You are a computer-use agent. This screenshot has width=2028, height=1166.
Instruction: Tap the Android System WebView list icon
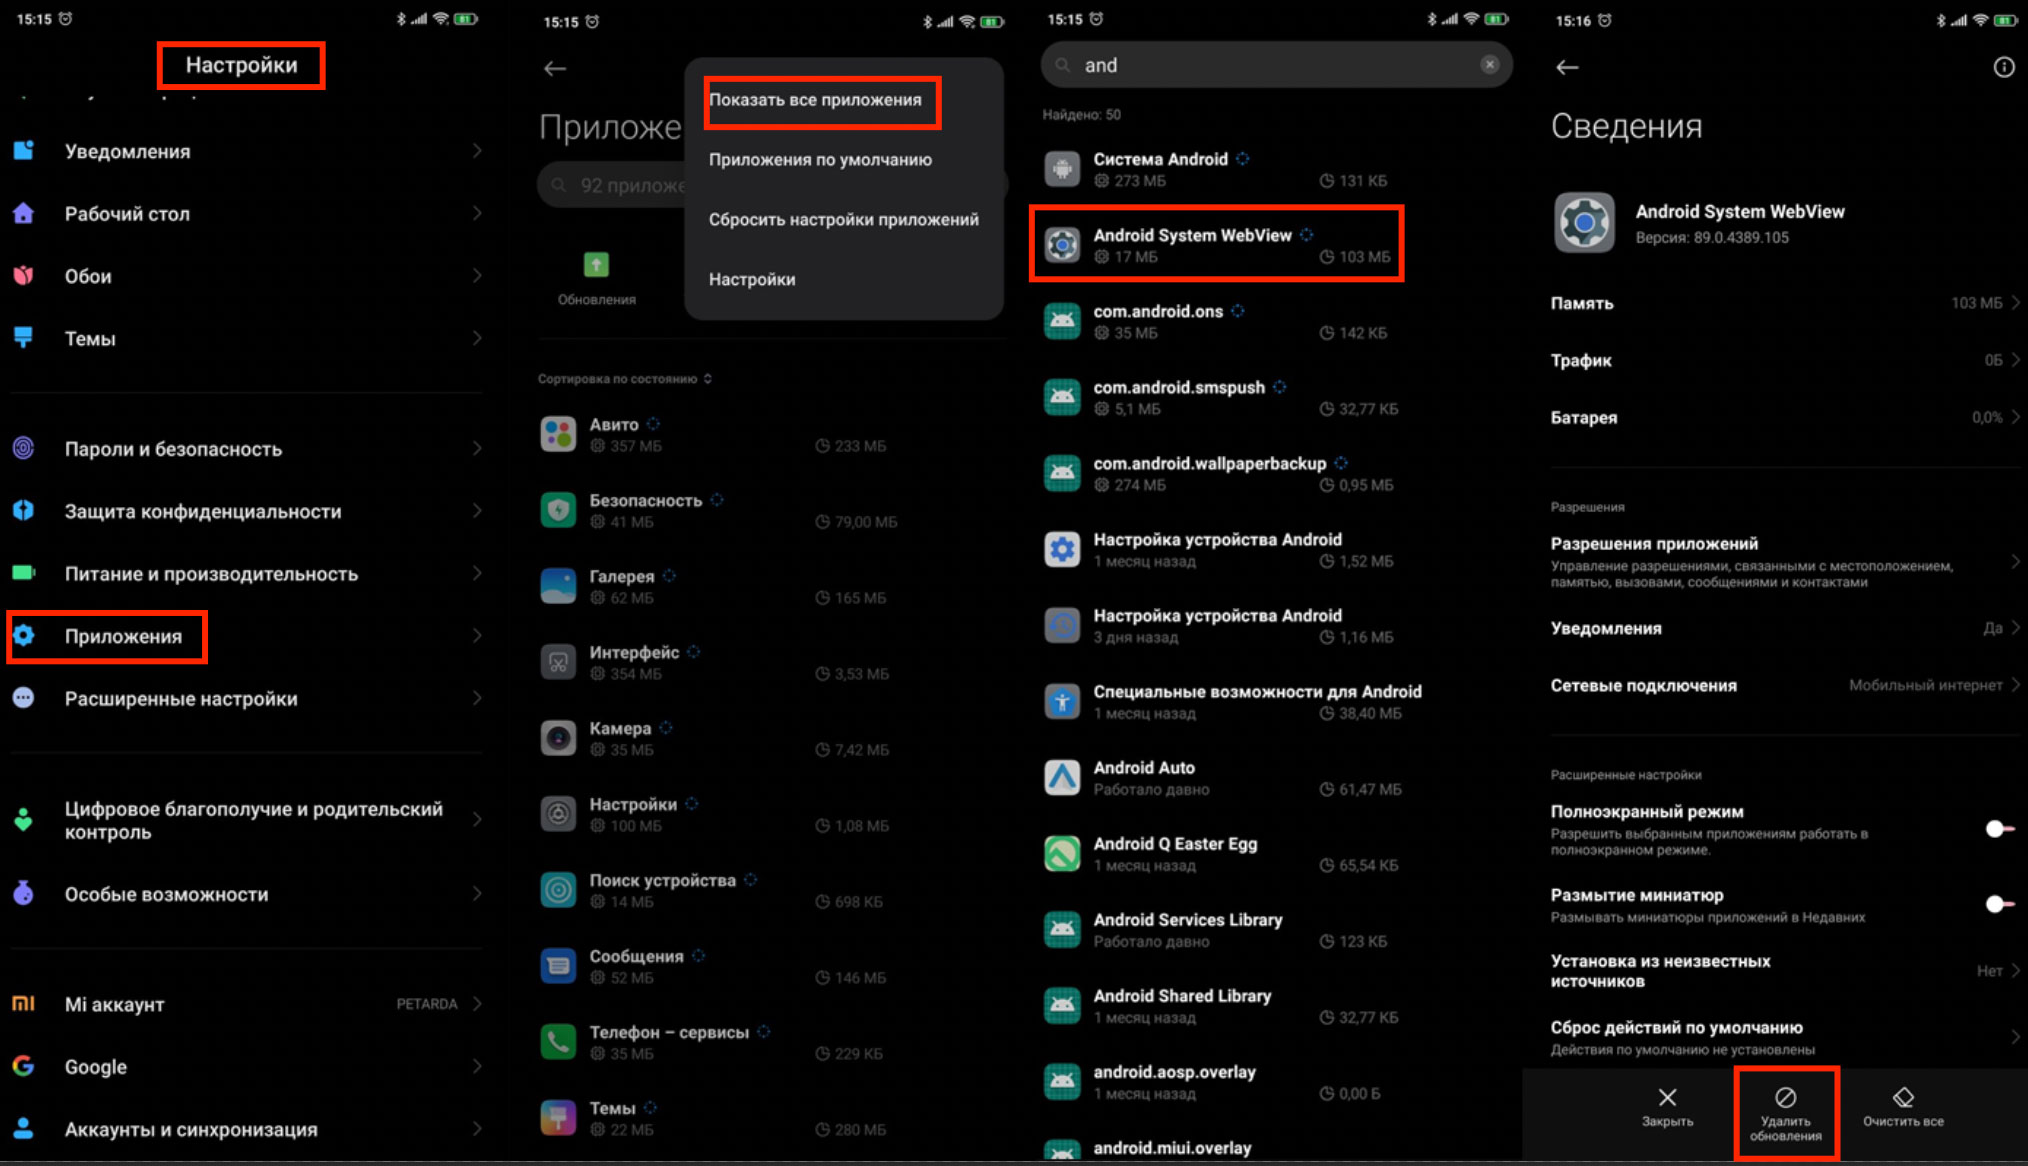point(1062,245)
